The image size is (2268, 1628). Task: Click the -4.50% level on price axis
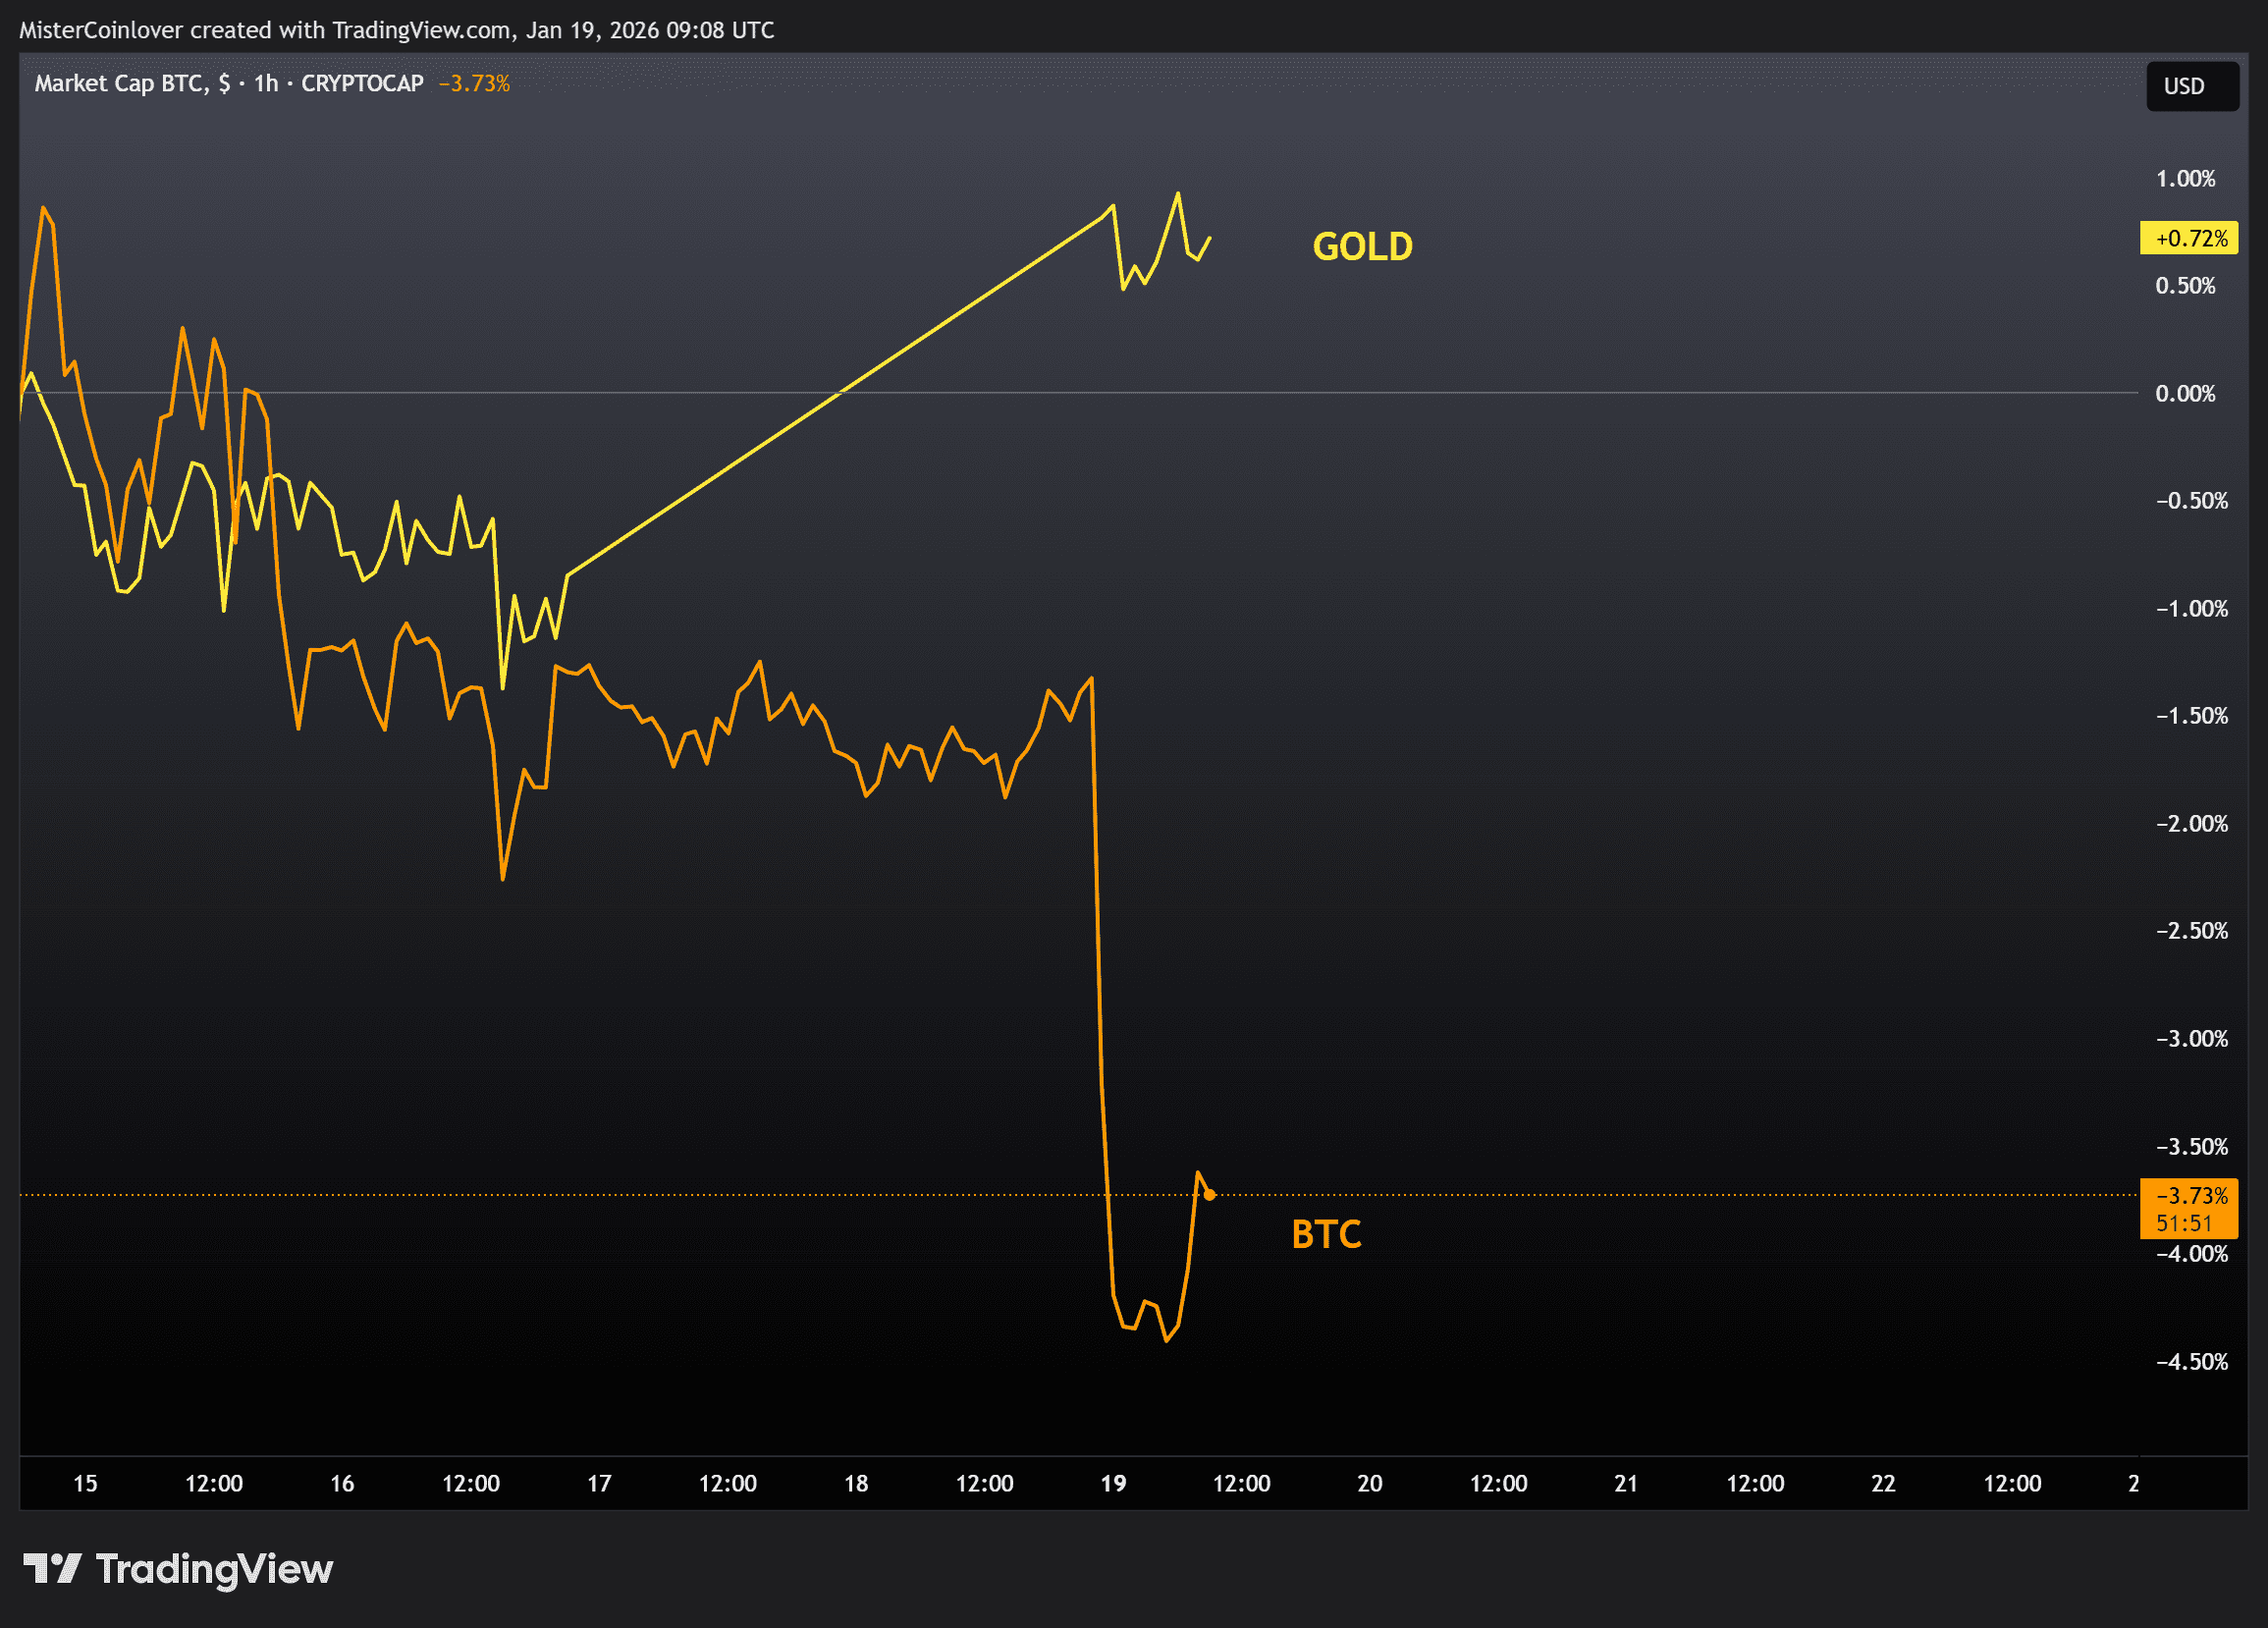[2191, 1362]
